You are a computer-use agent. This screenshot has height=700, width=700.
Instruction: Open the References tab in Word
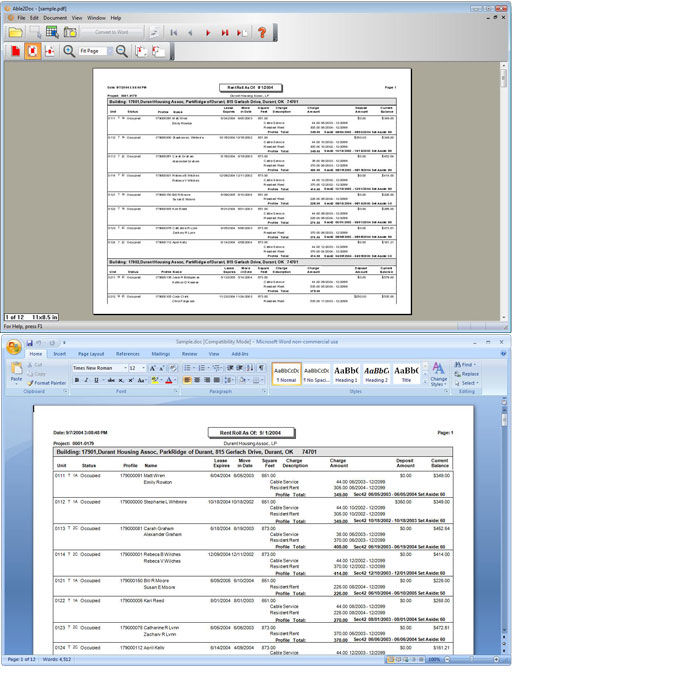click(128, 354)
